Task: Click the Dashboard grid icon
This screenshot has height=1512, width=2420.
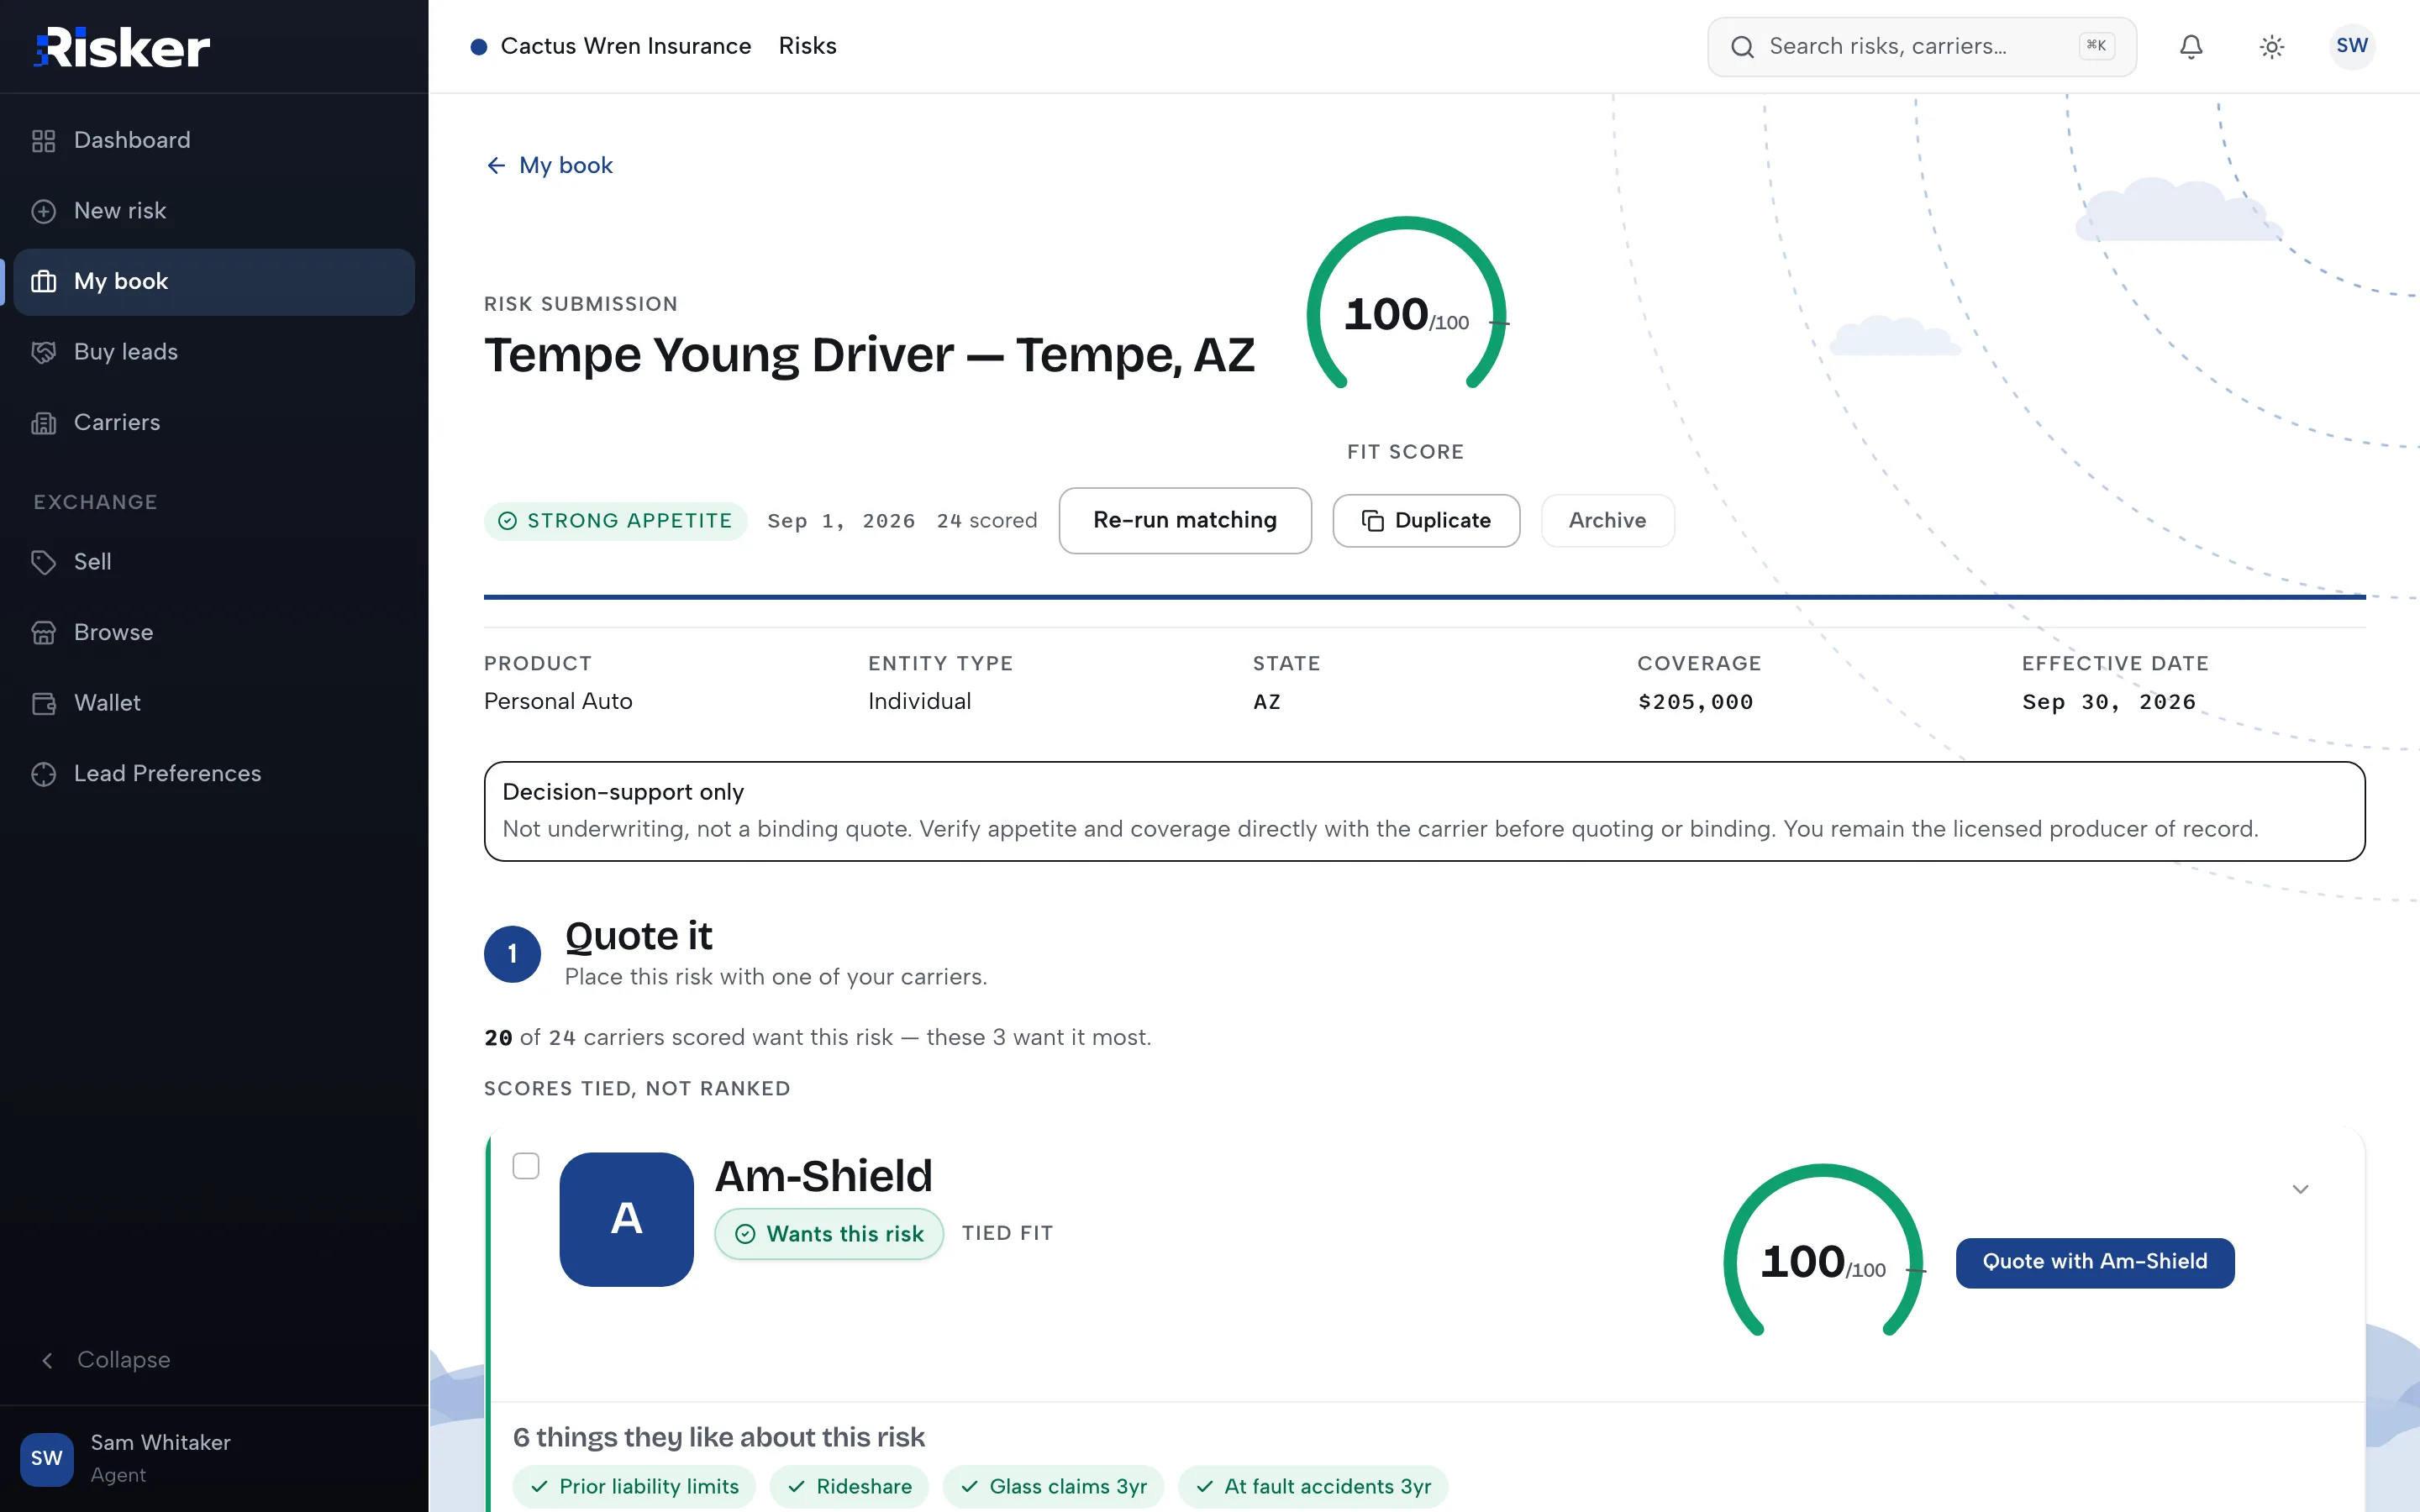Action: point(43,141)
